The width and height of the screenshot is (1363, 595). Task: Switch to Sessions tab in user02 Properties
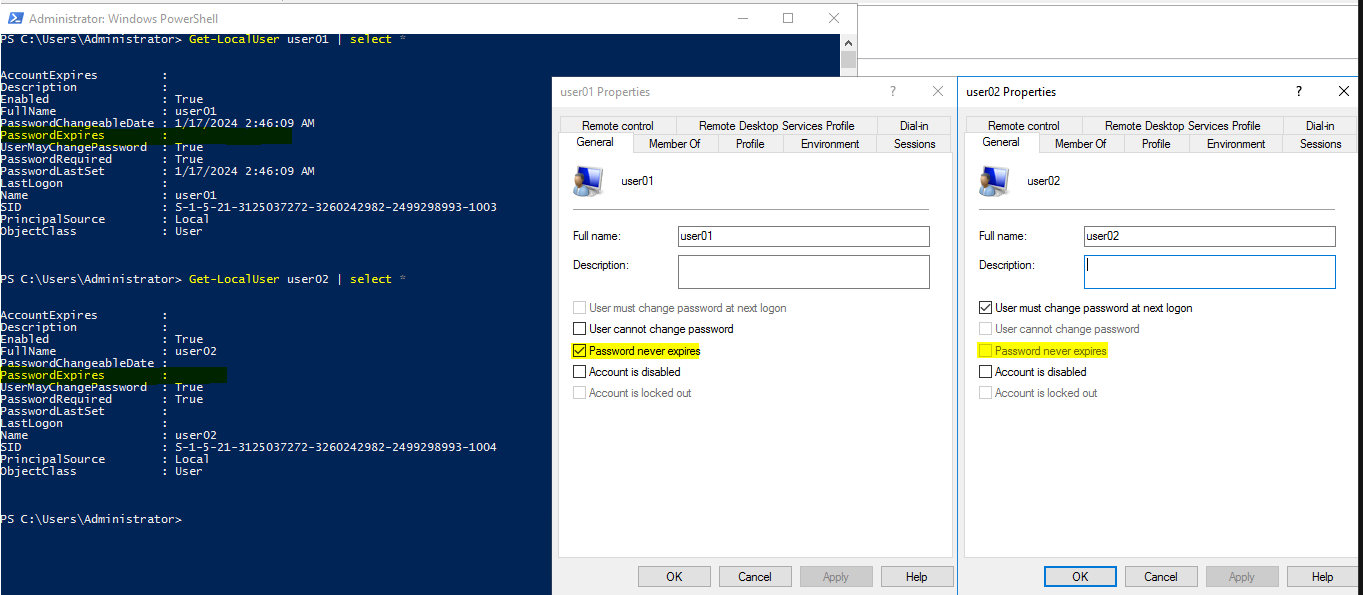(1320, 144)
